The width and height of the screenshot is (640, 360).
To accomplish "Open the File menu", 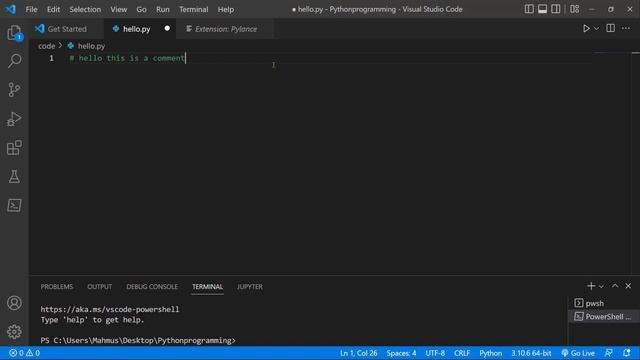I will (x=31, y=9).
